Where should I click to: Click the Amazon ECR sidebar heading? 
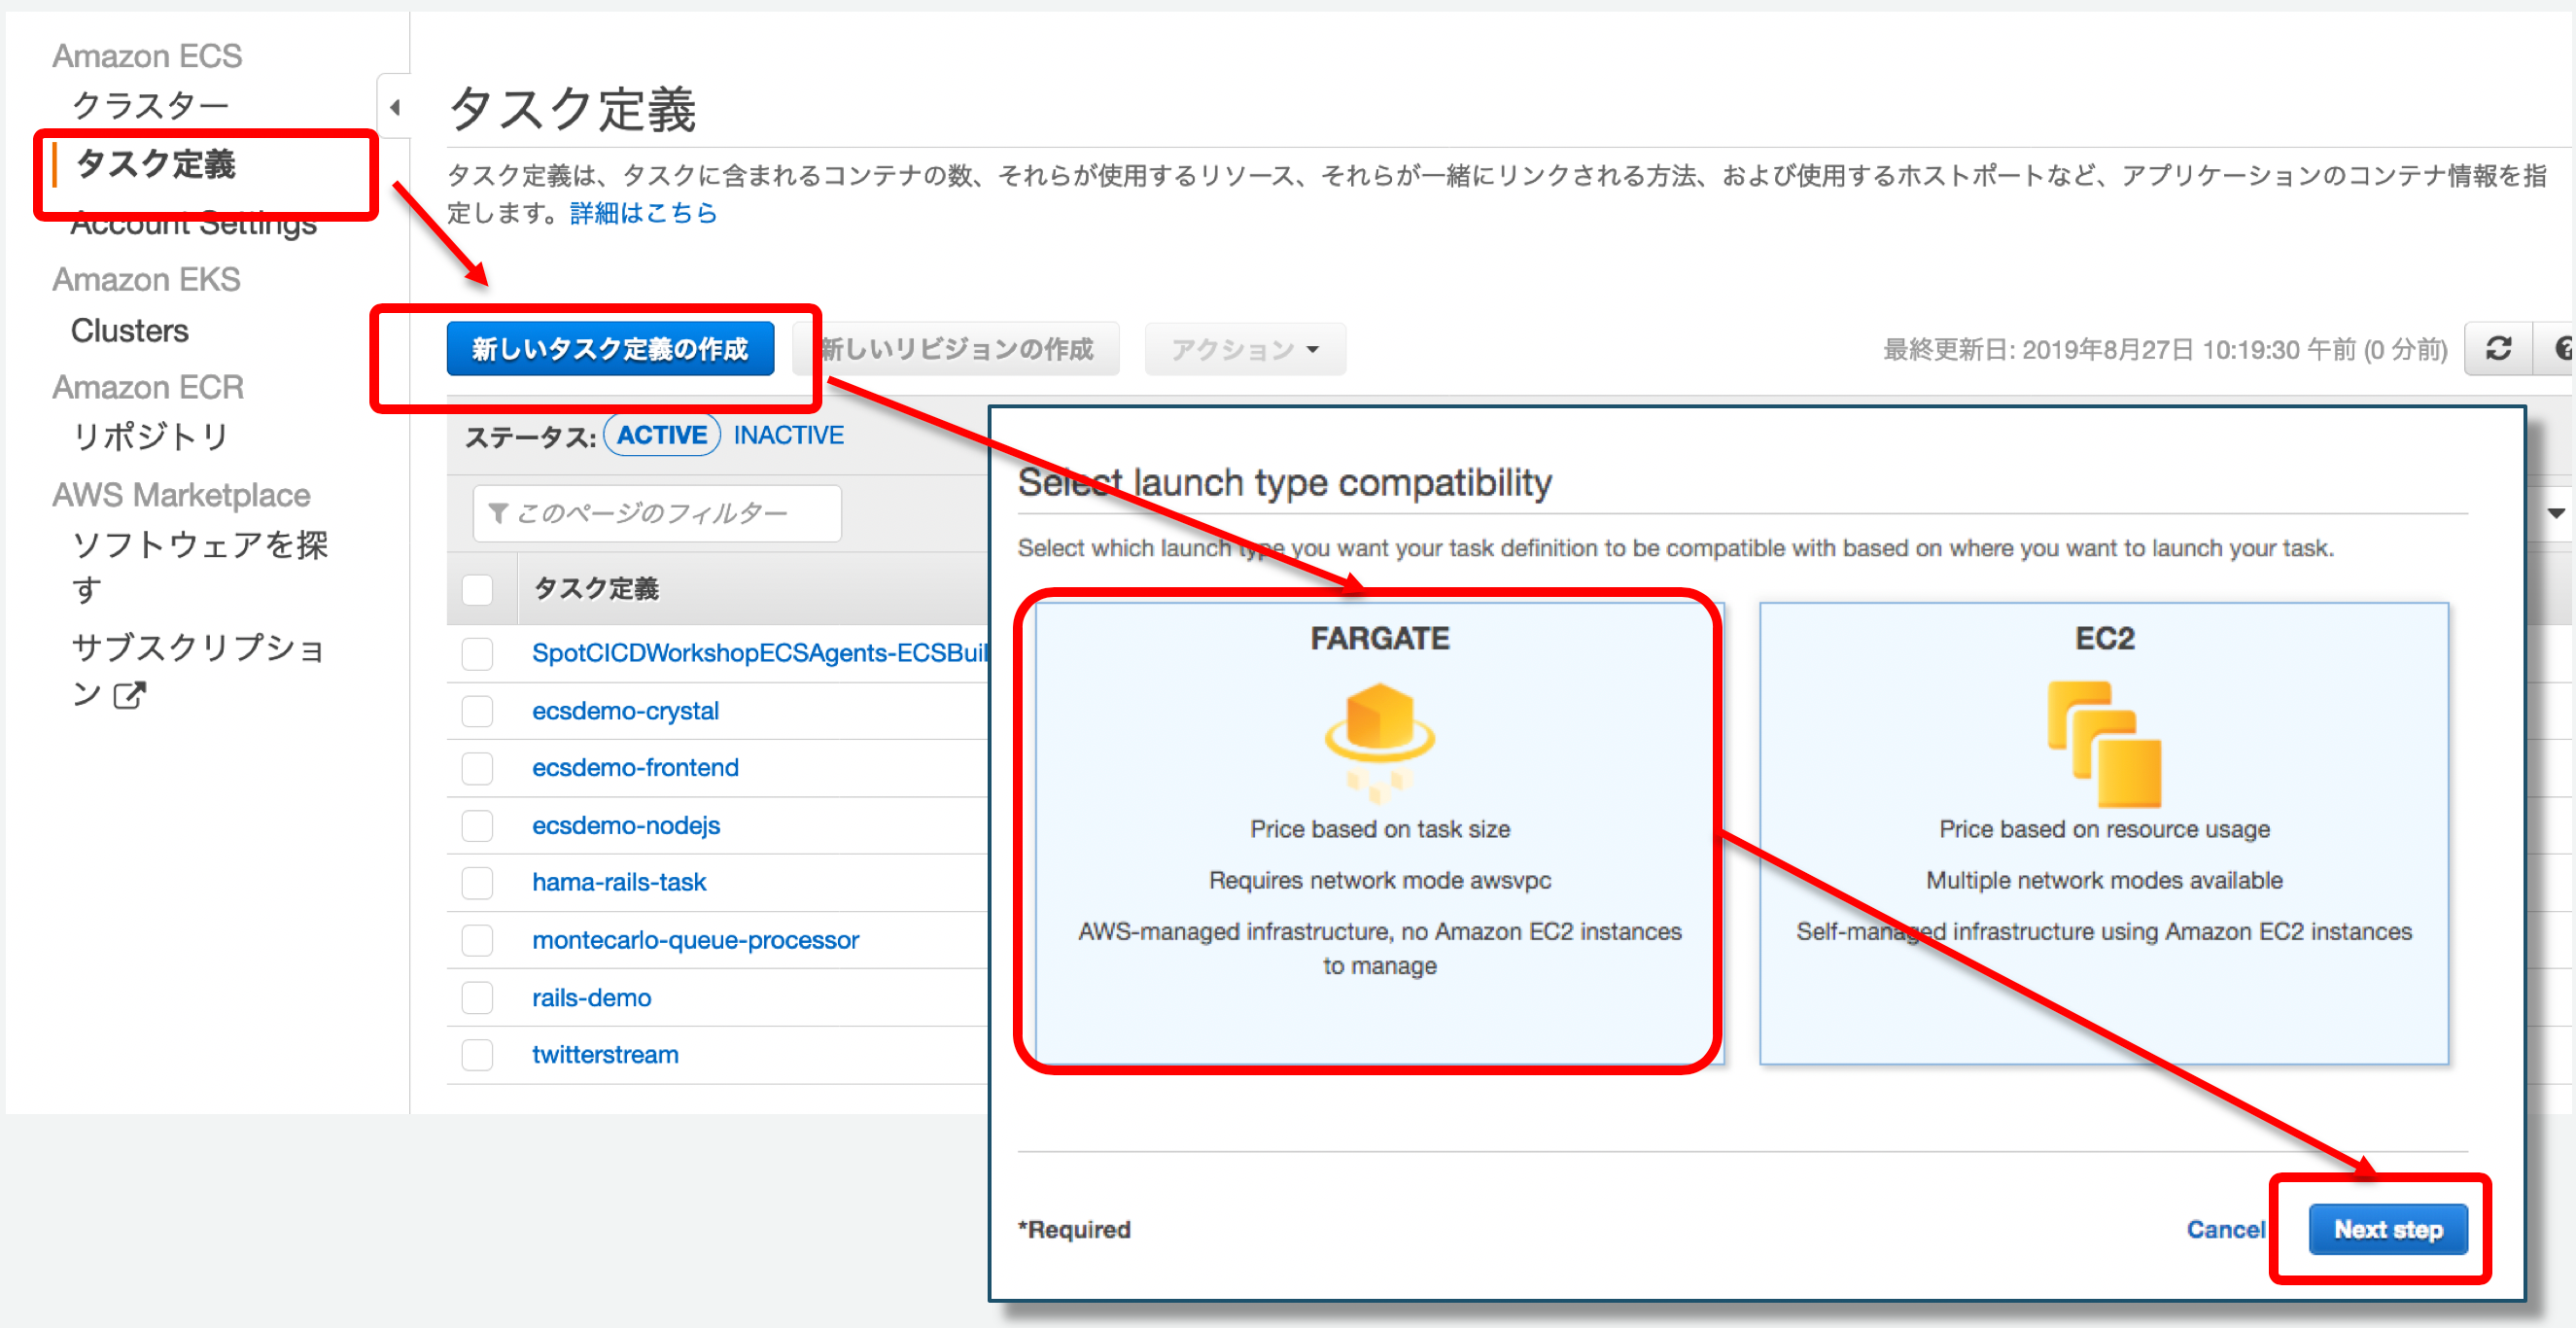148,386
